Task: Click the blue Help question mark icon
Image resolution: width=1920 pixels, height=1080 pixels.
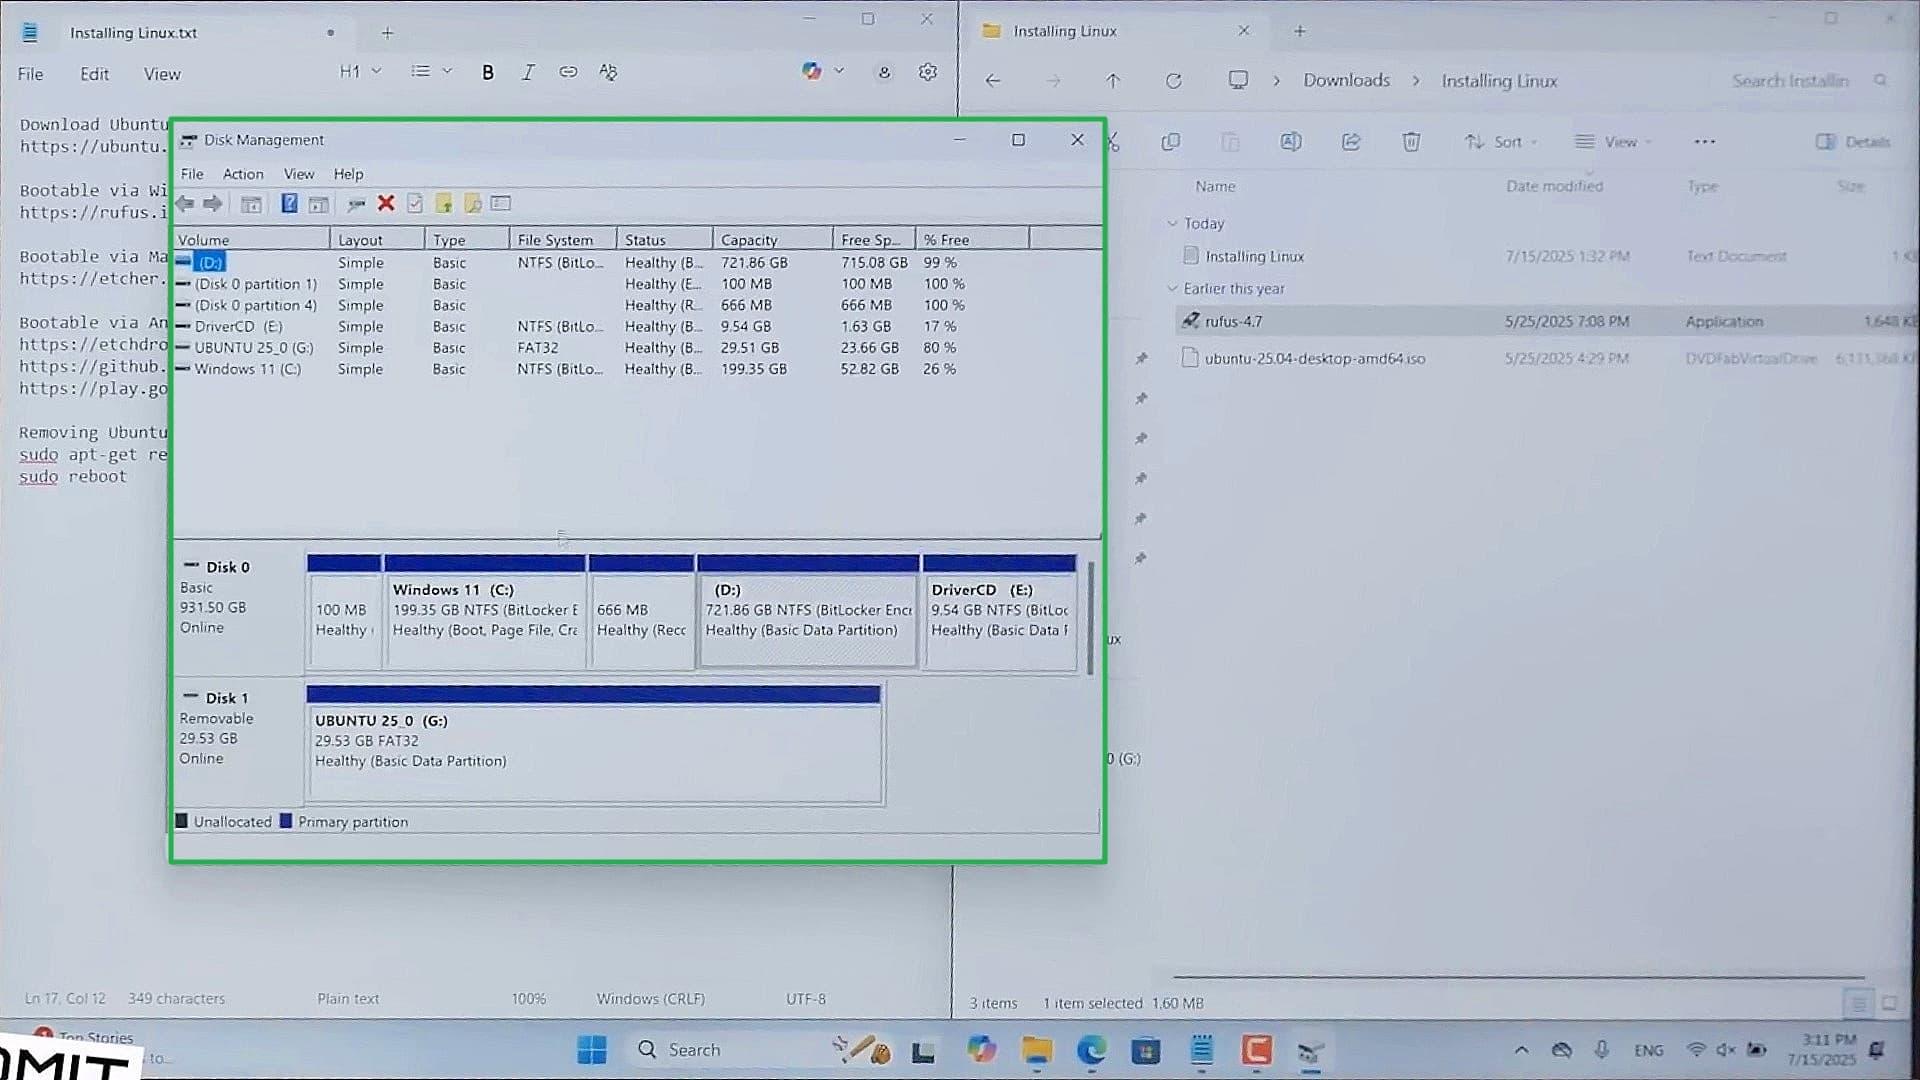Action: tap(289, 204)
